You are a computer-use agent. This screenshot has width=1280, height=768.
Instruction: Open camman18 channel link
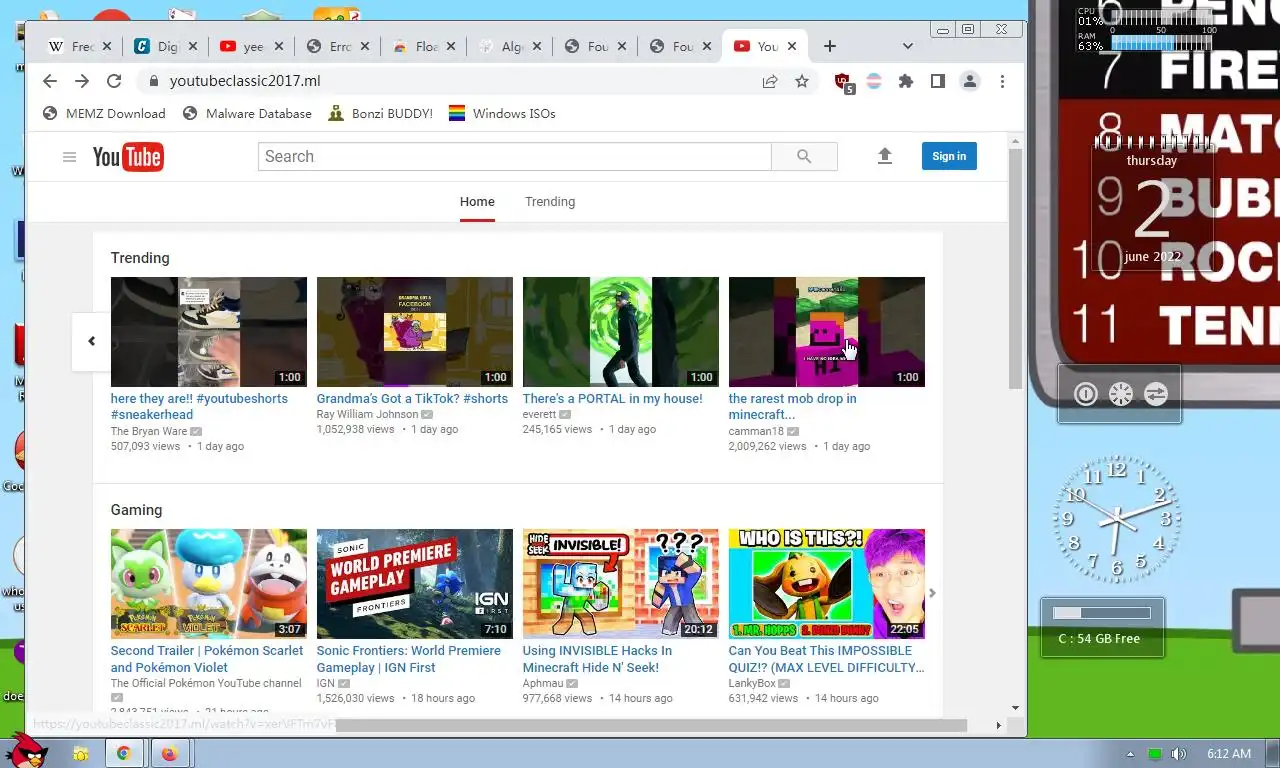[756, 431]
